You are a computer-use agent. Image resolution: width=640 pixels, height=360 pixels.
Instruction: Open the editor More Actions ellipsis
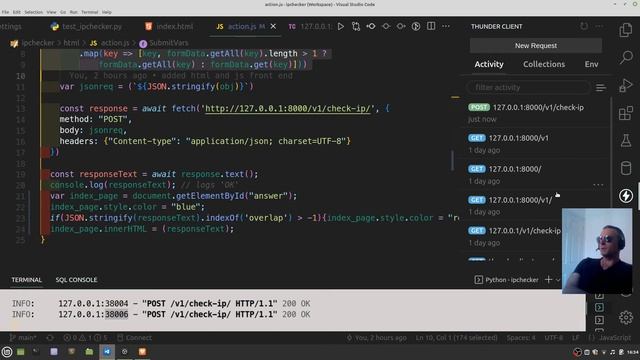click(446, 27)
